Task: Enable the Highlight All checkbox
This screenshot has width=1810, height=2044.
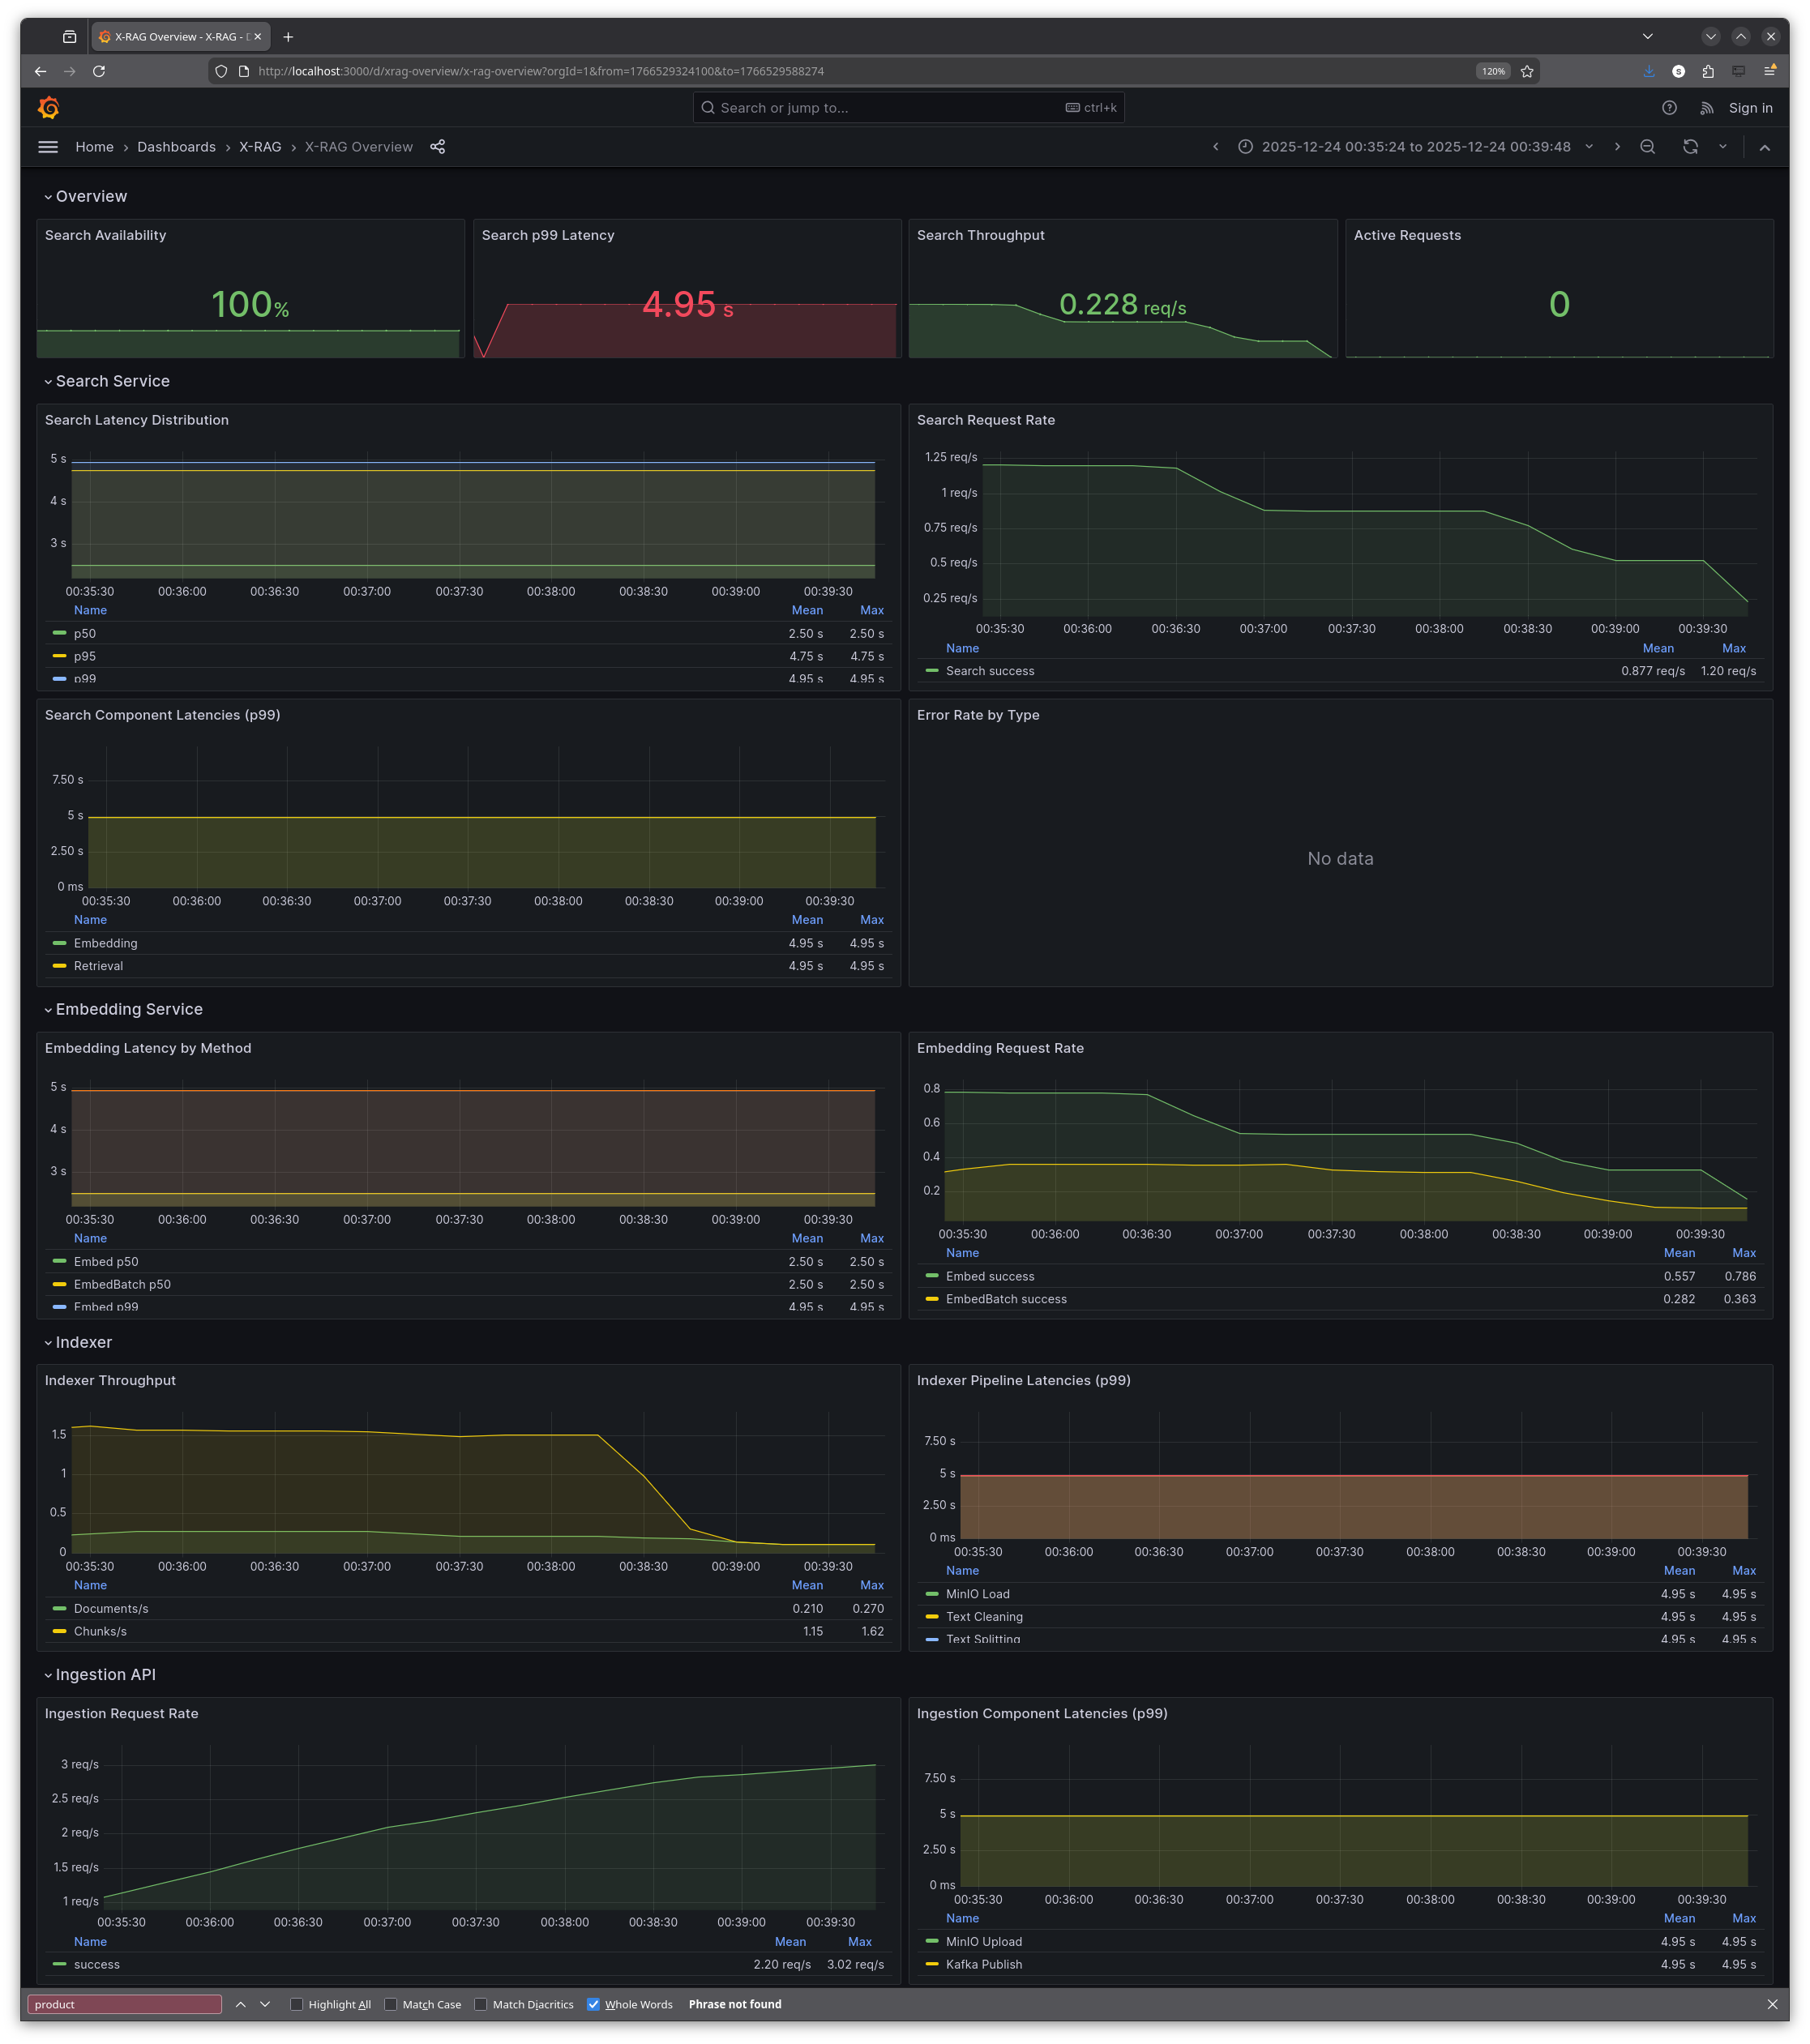Action: 297,2004
